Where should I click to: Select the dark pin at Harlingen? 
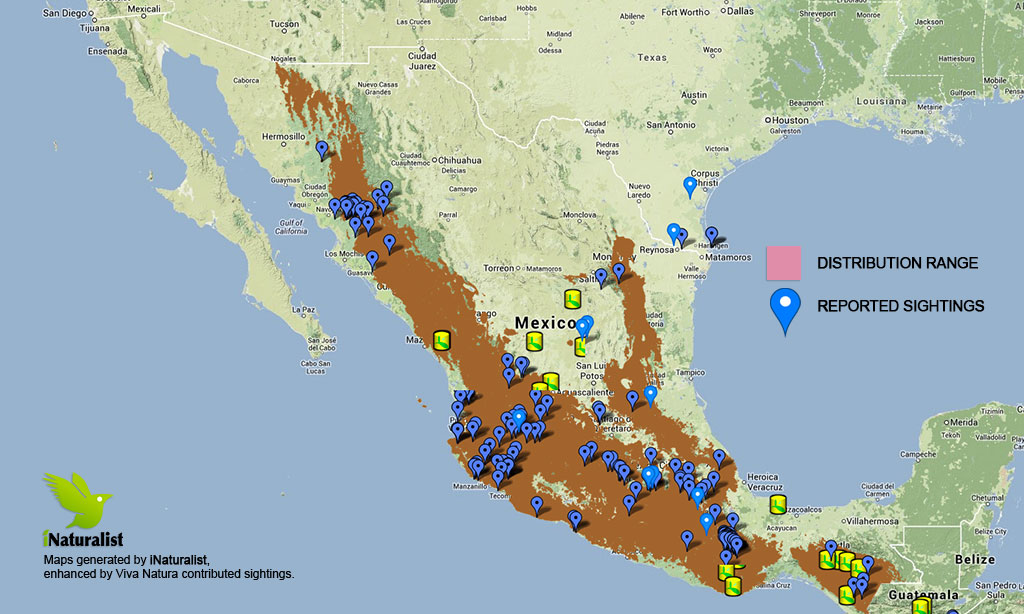pos(711,236)
